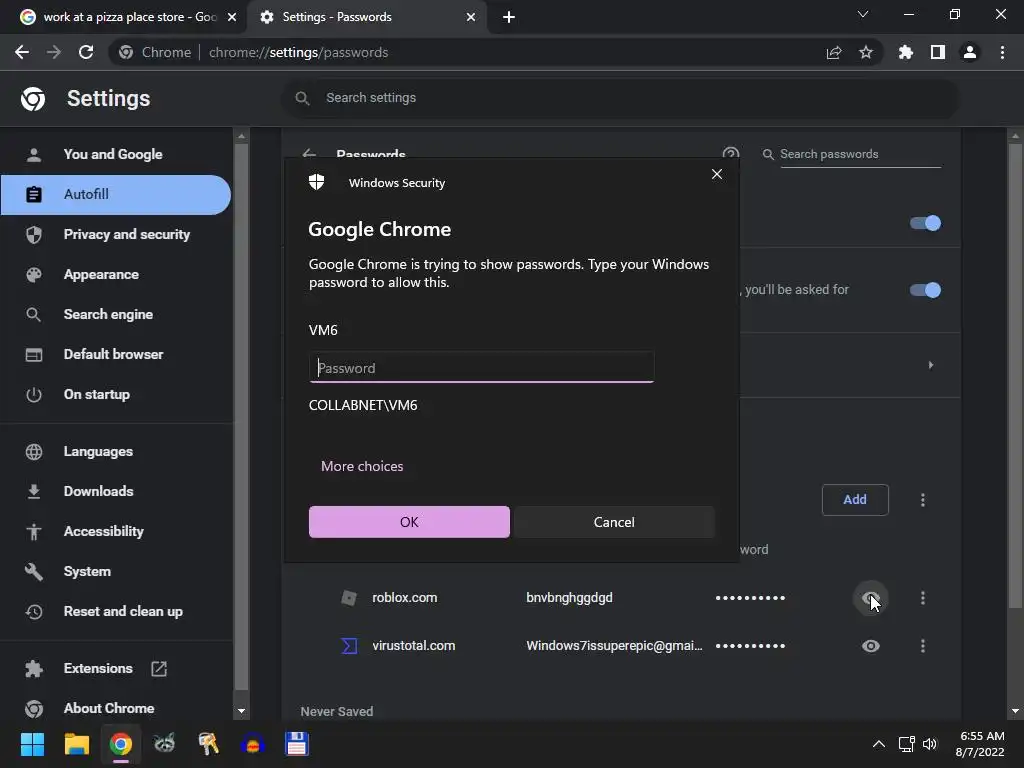This screenshot has width=1024, height=768.
Task: Show virustotal.com password with eye icon
Action: [871, 646]
